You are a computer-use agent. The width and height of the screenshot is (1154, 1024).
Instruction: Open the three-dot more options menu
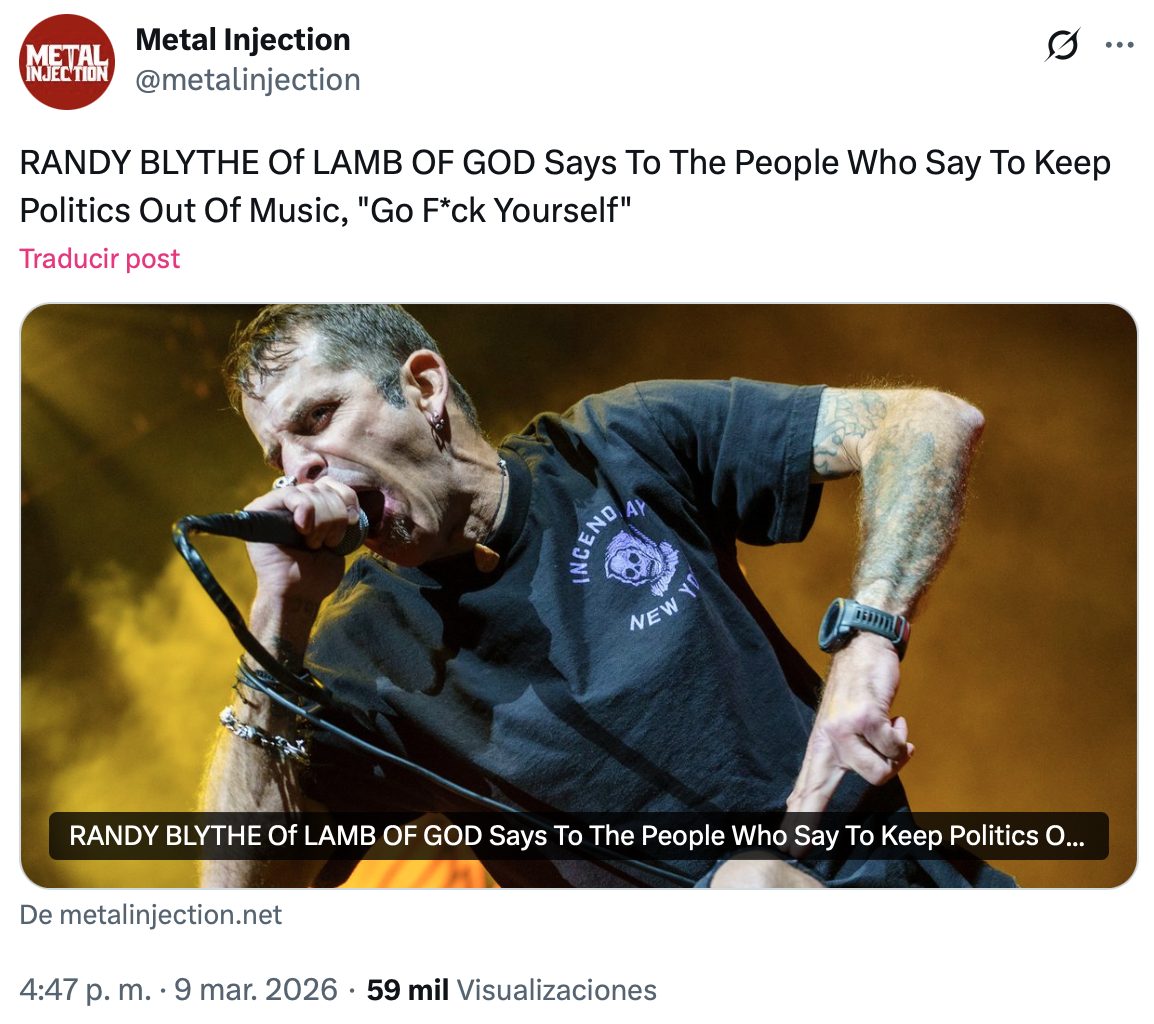point(1119,45)
